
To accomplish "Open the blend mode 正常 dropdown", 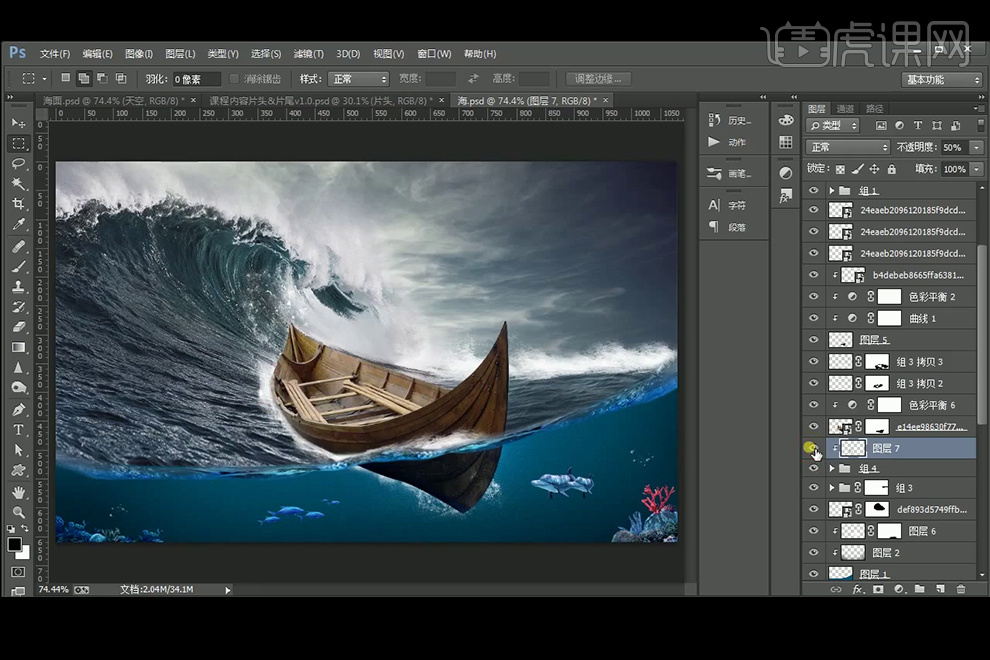I will 848,147.
